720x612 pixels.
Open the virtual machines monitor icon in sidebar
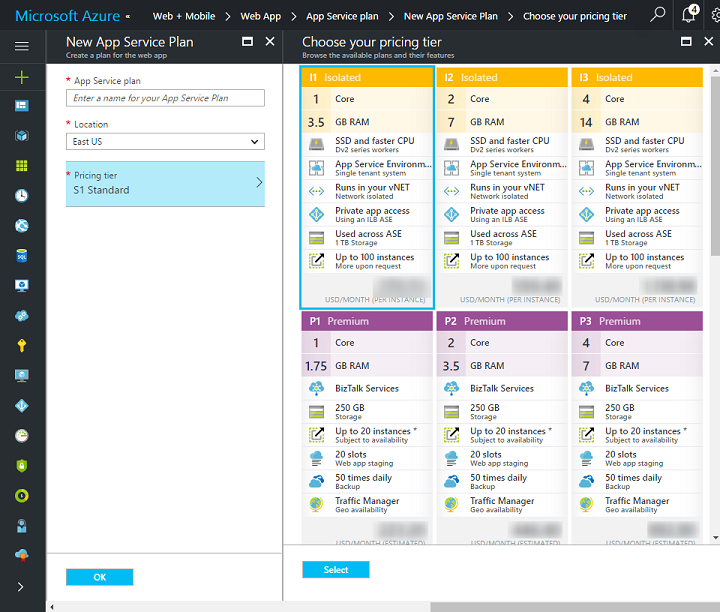coord(22,286)
